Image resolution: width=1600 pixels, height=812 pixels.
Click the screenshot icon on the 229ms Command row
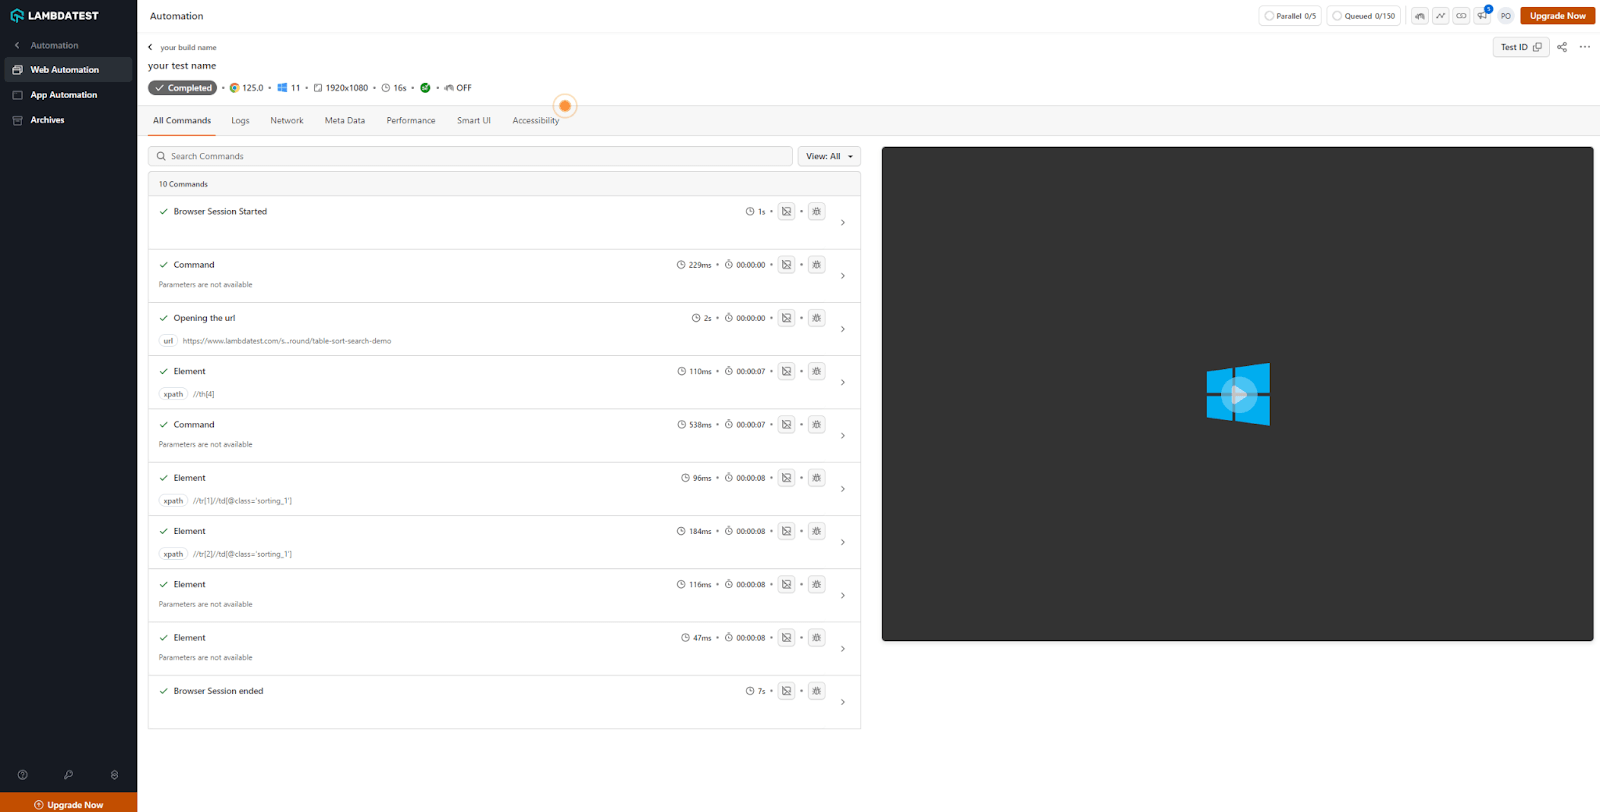tap(787, 265)
